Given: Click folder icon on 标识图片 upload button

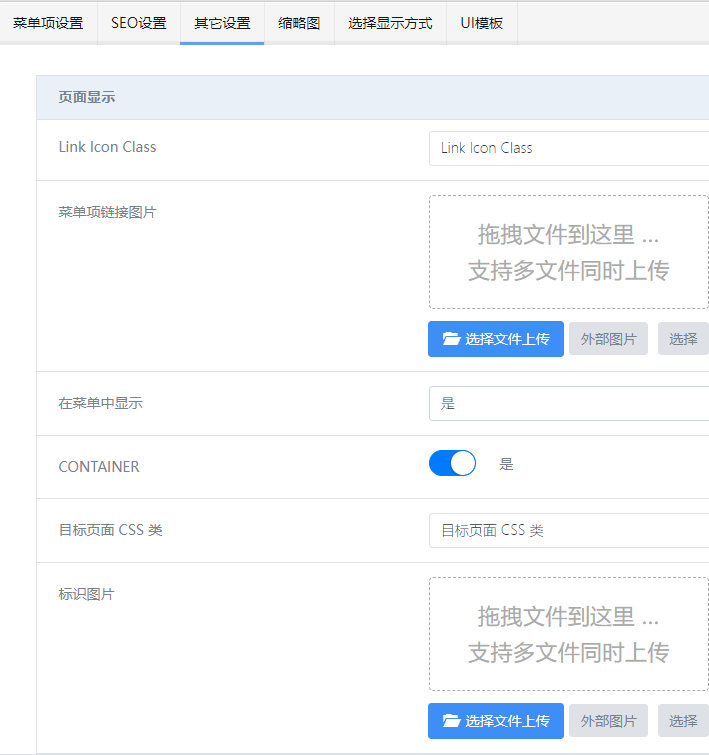Looking at the screenshot, I should 451,721.
